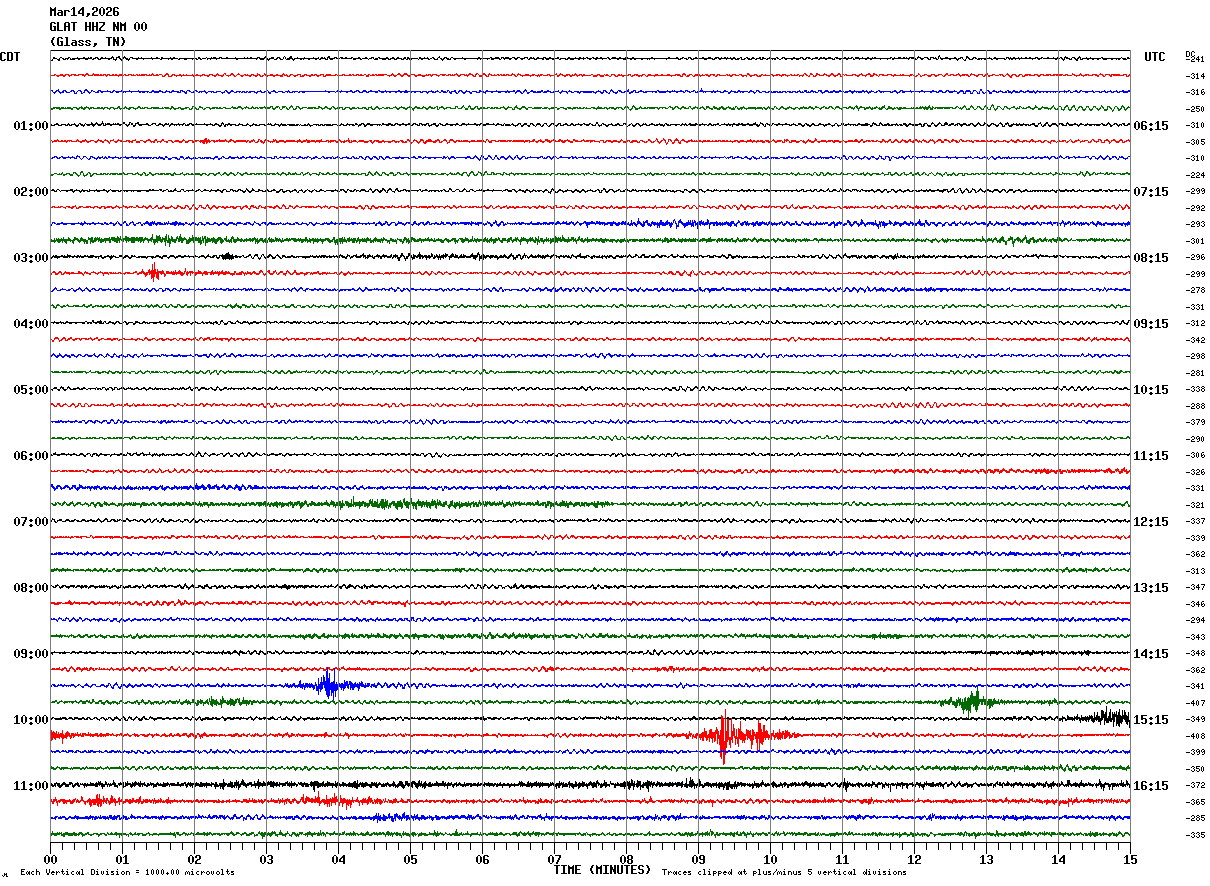This screenshot has height=886, width=1210.
Task: Click the DC offset value -335
Action: [1195, 835]
